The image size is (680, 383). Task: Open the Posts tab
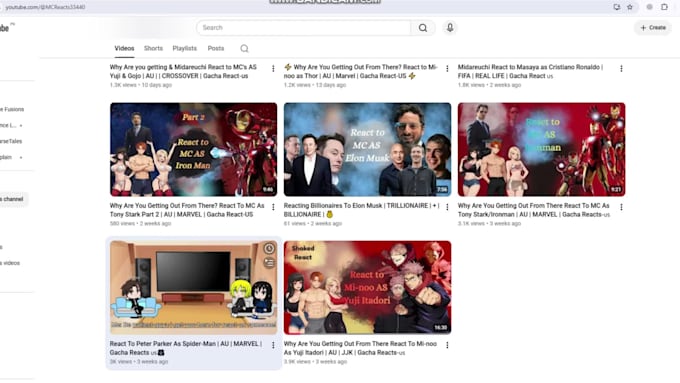216,49
